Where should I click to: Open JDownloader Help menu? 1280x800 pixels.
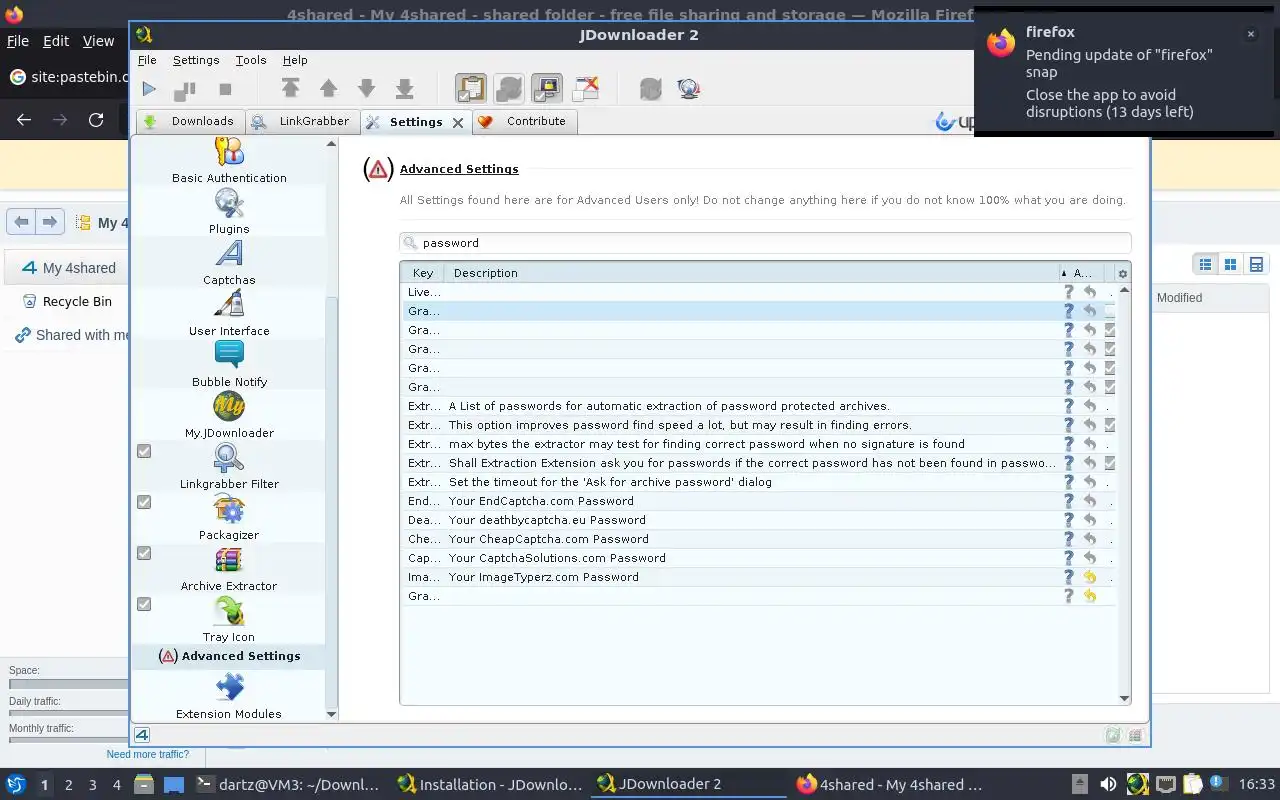click(295, 60)
